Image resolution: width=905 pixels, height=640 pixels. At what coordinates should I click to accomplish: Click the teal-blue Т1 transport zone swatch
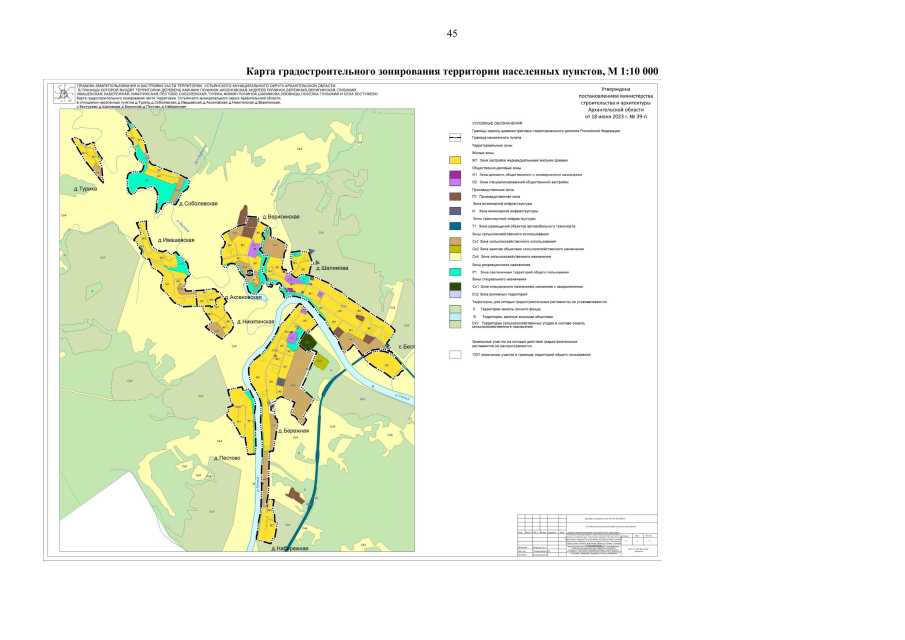455,226
